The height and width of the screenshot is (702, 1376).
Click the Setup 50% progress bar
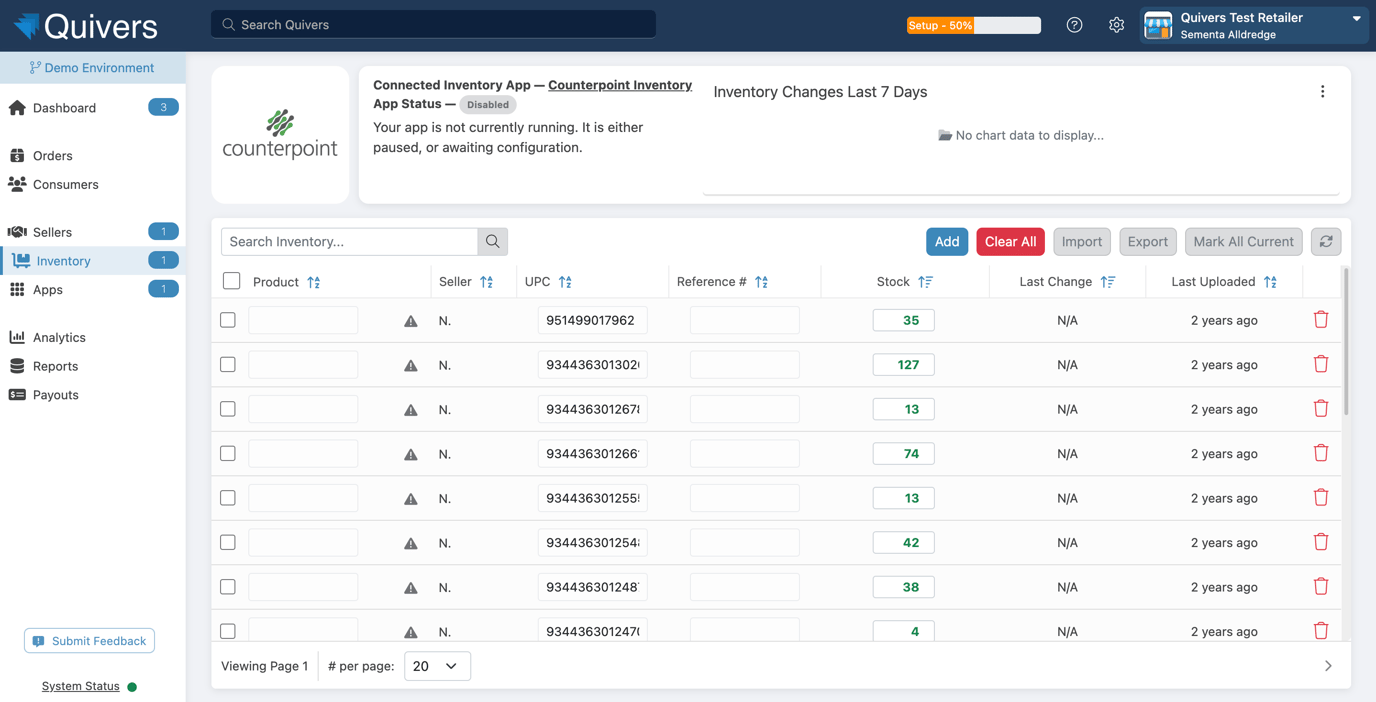[973, 25]
